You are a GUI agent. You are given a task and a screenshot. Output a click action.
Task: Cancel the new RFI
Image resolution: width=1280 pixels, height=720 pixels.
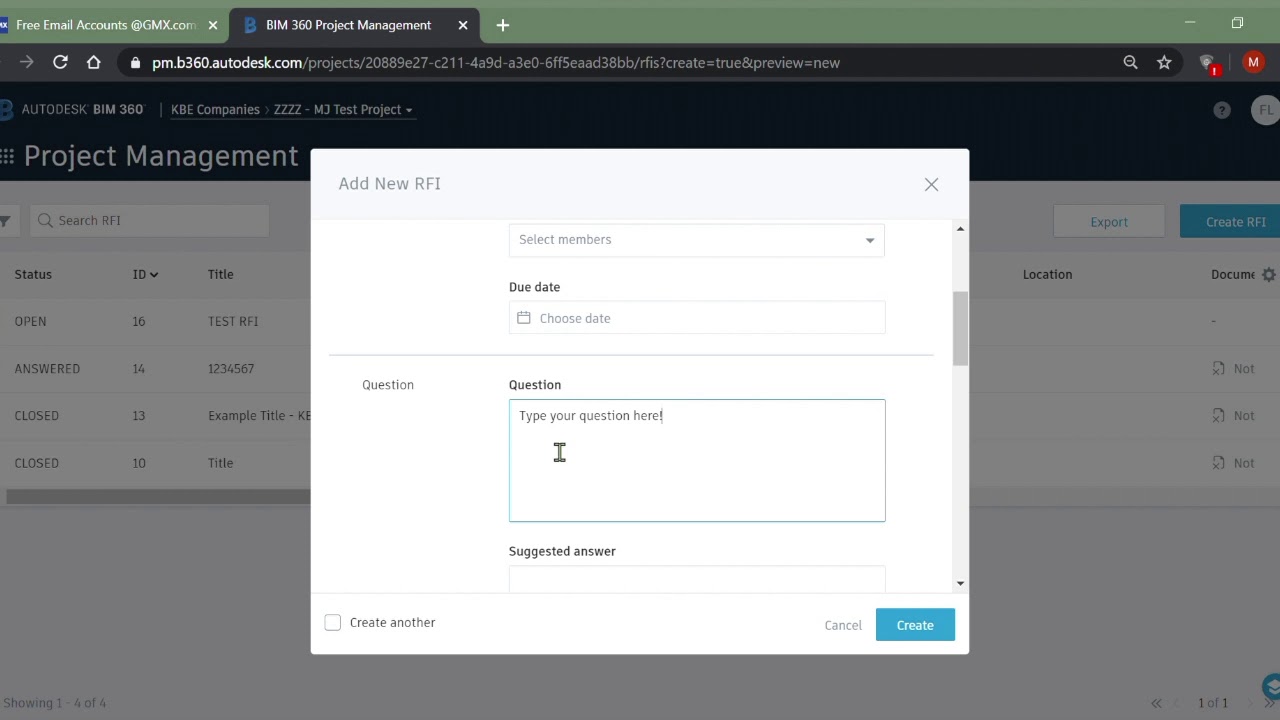click(843, 625)
